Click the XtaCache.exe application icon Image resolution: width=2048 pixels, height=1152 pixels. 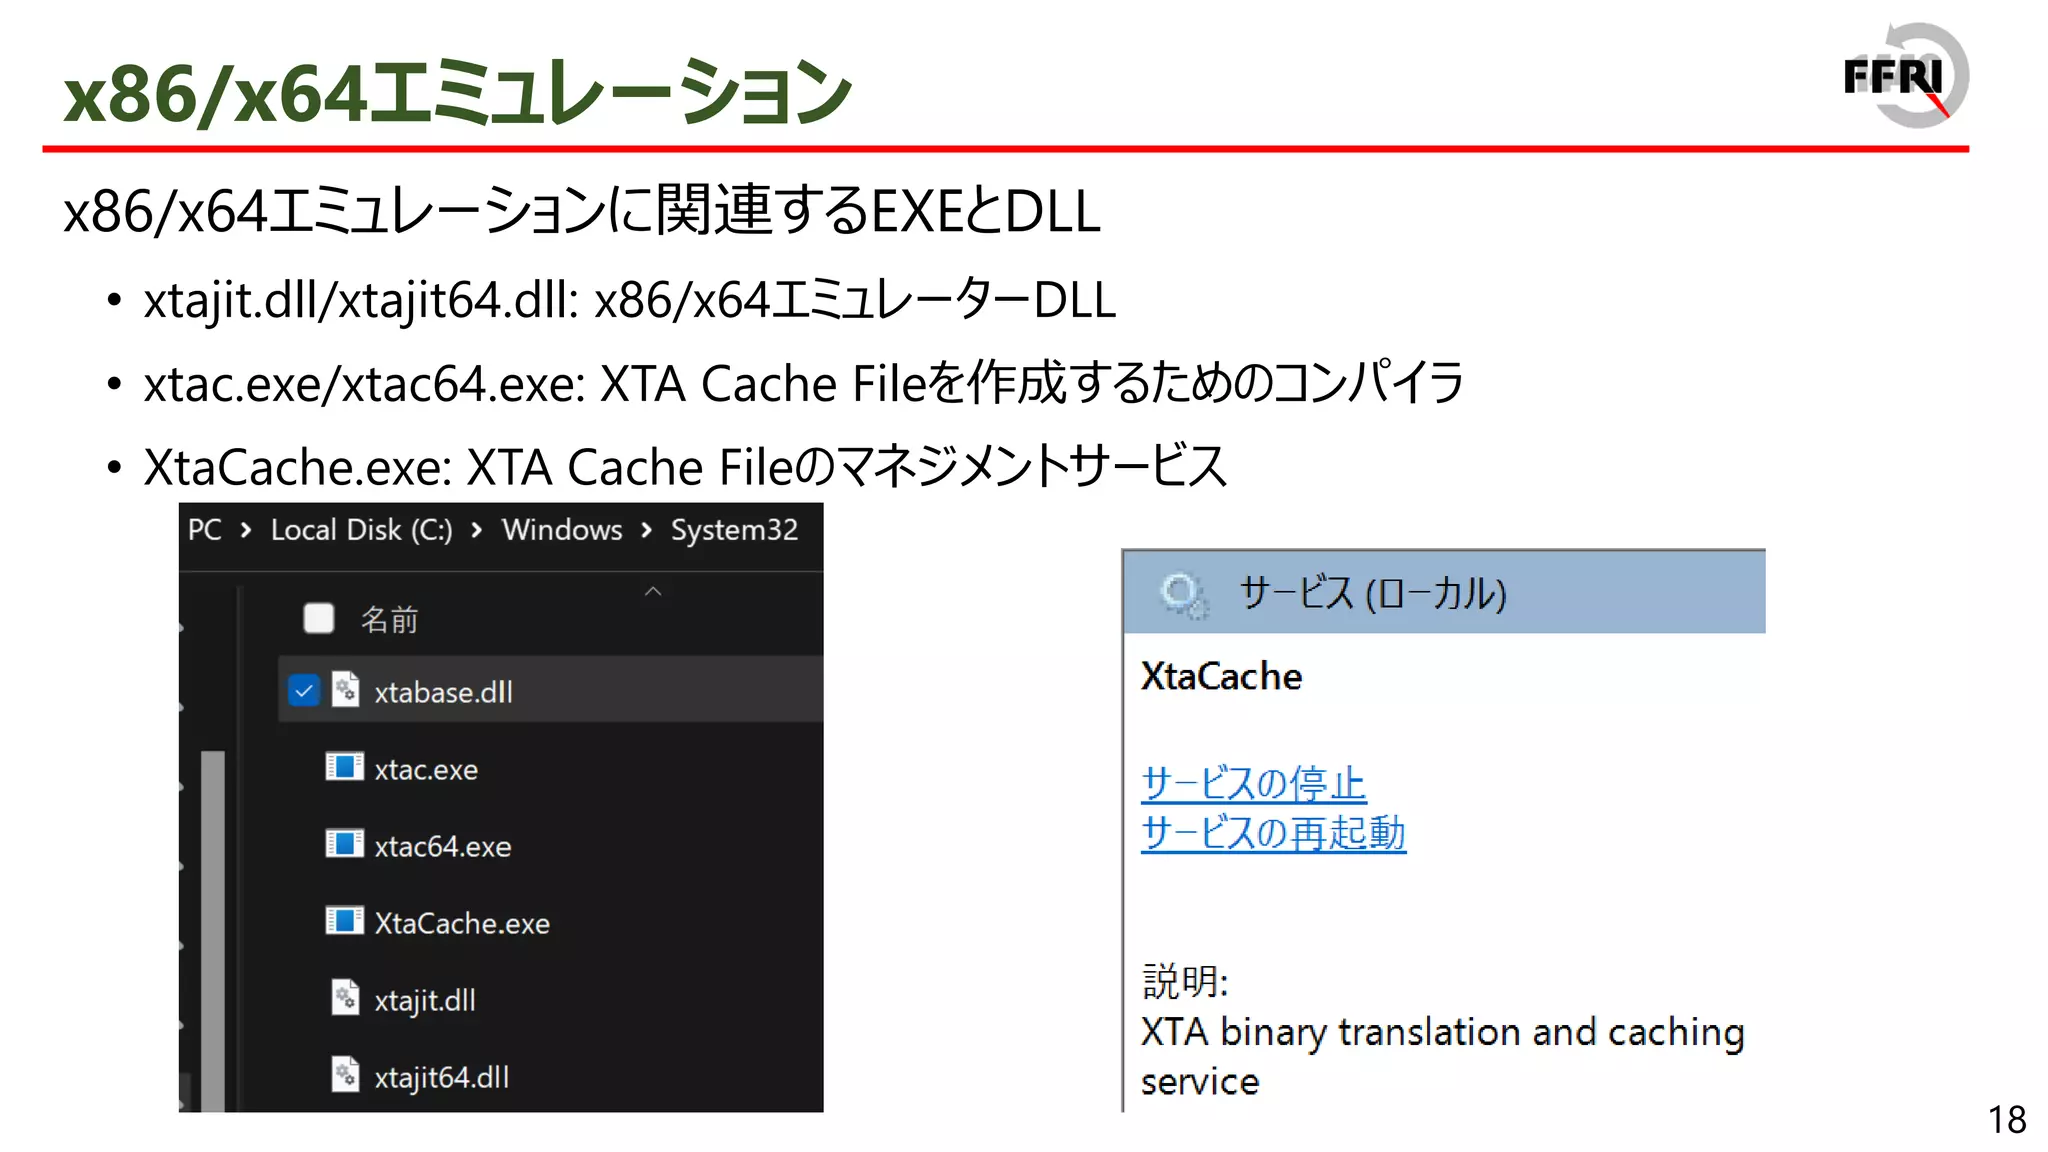(x=344, y=921)
